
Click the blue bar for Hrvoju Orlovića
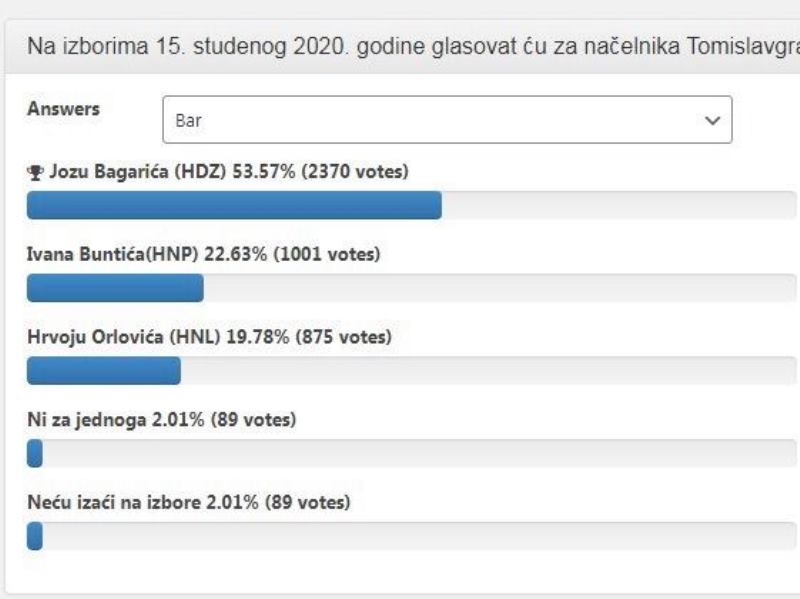pos(104,370)
